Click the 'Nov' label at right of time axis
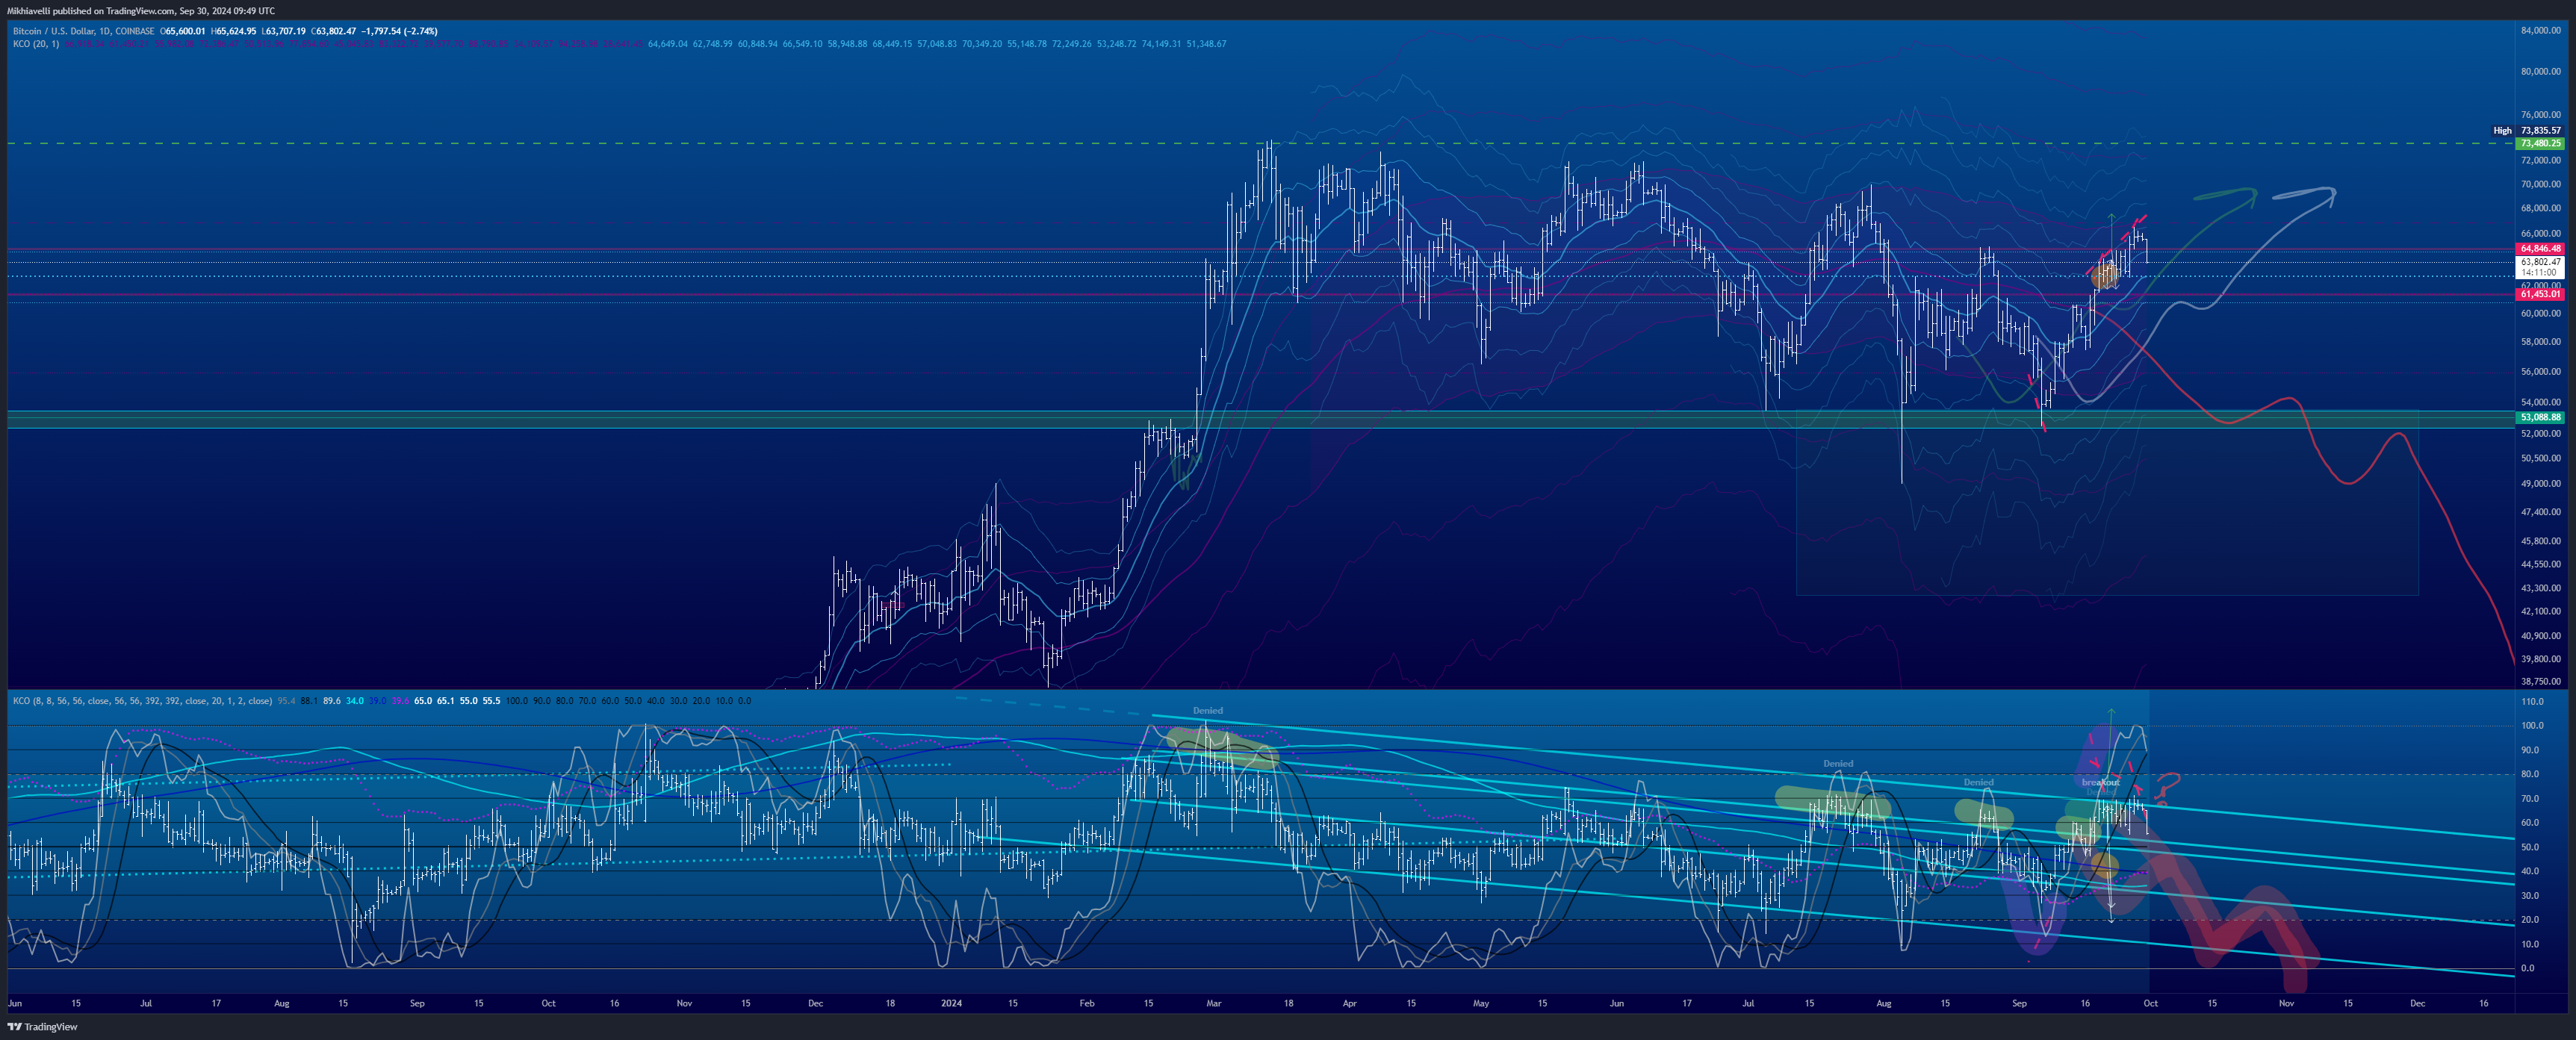Viewport: 2576px width, 1040px height. coord(2286,1003)
